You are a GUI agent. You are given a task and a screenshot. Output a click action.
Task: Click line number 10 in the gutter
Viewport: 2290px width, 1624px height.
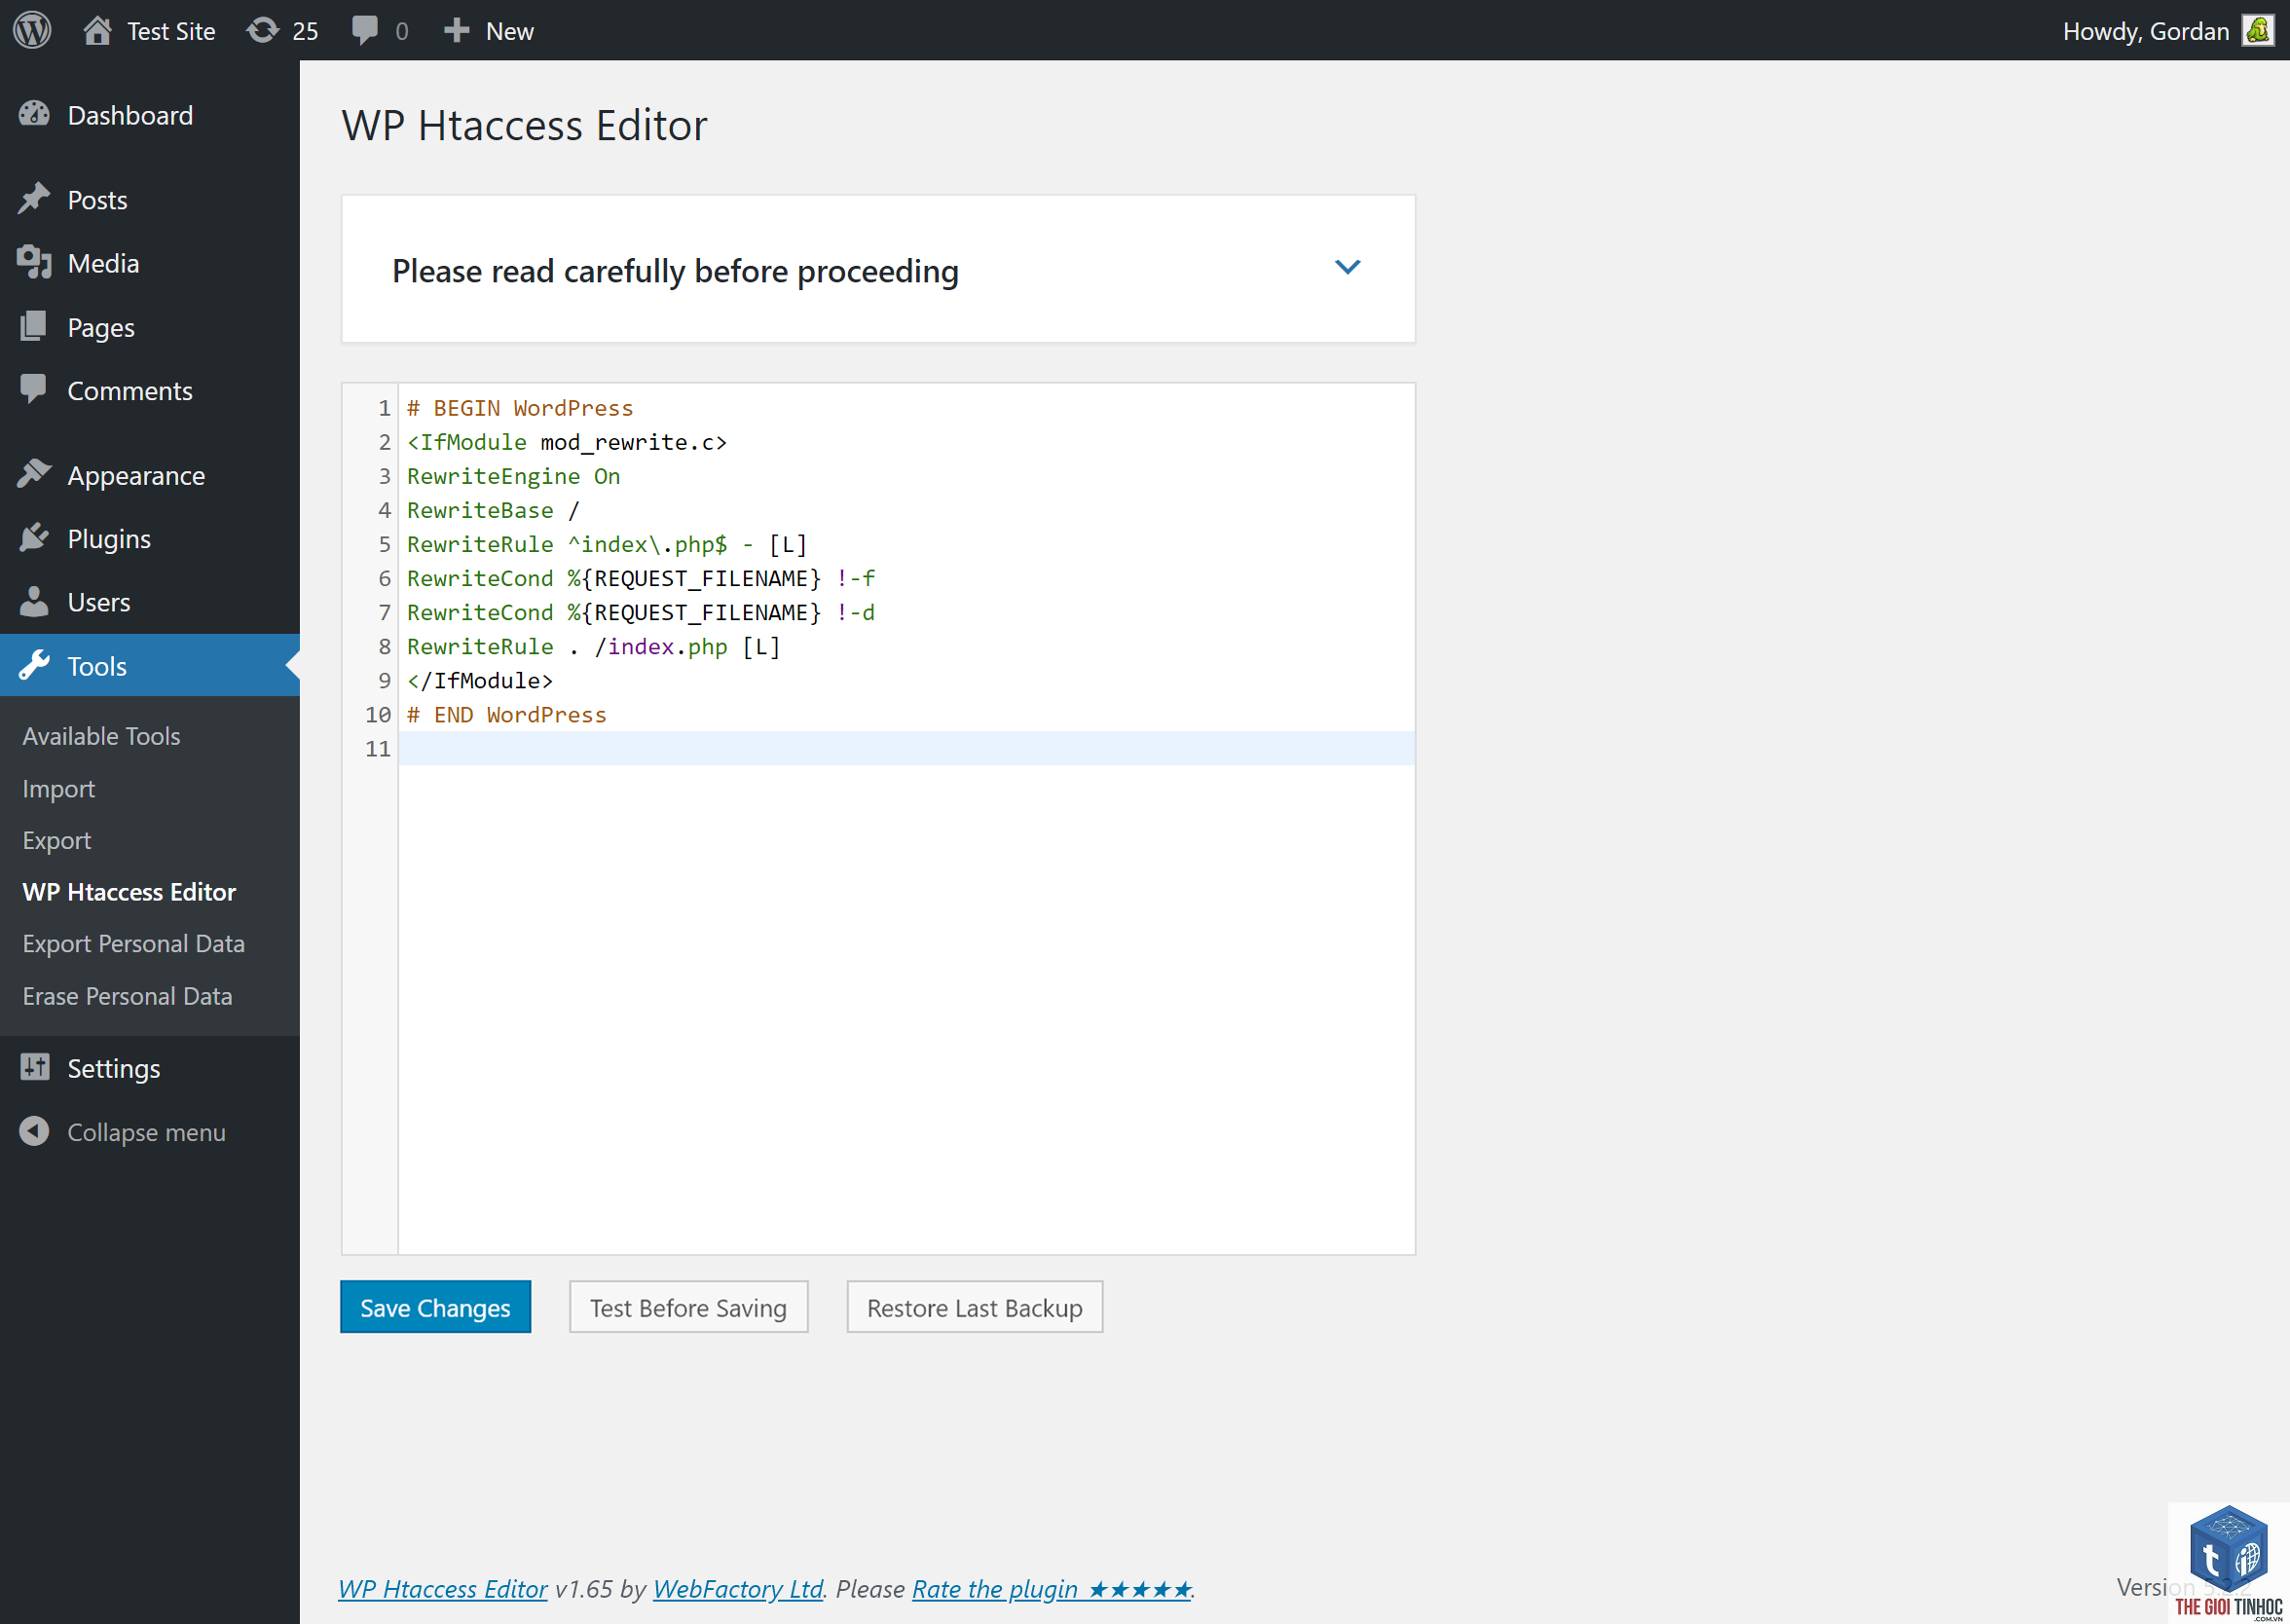378,714
